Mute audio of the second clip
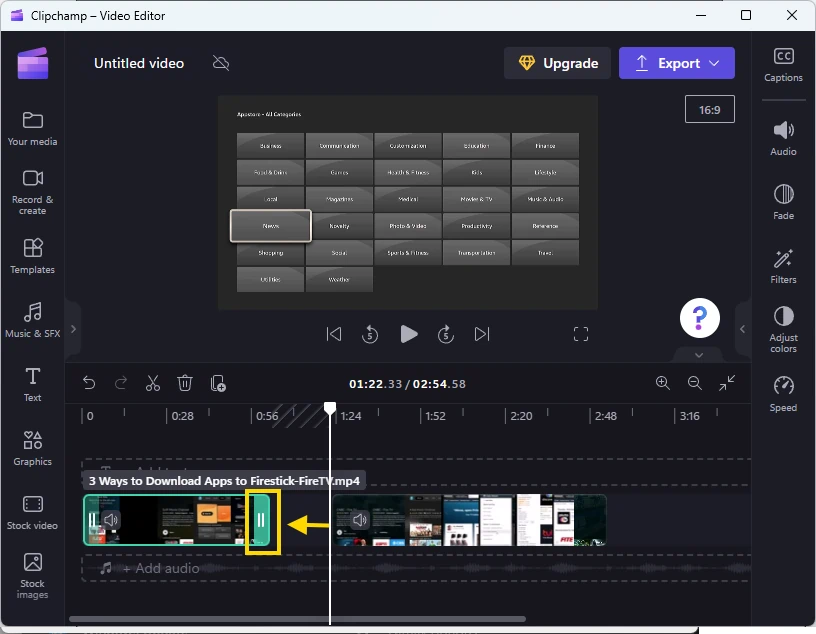 360,519
